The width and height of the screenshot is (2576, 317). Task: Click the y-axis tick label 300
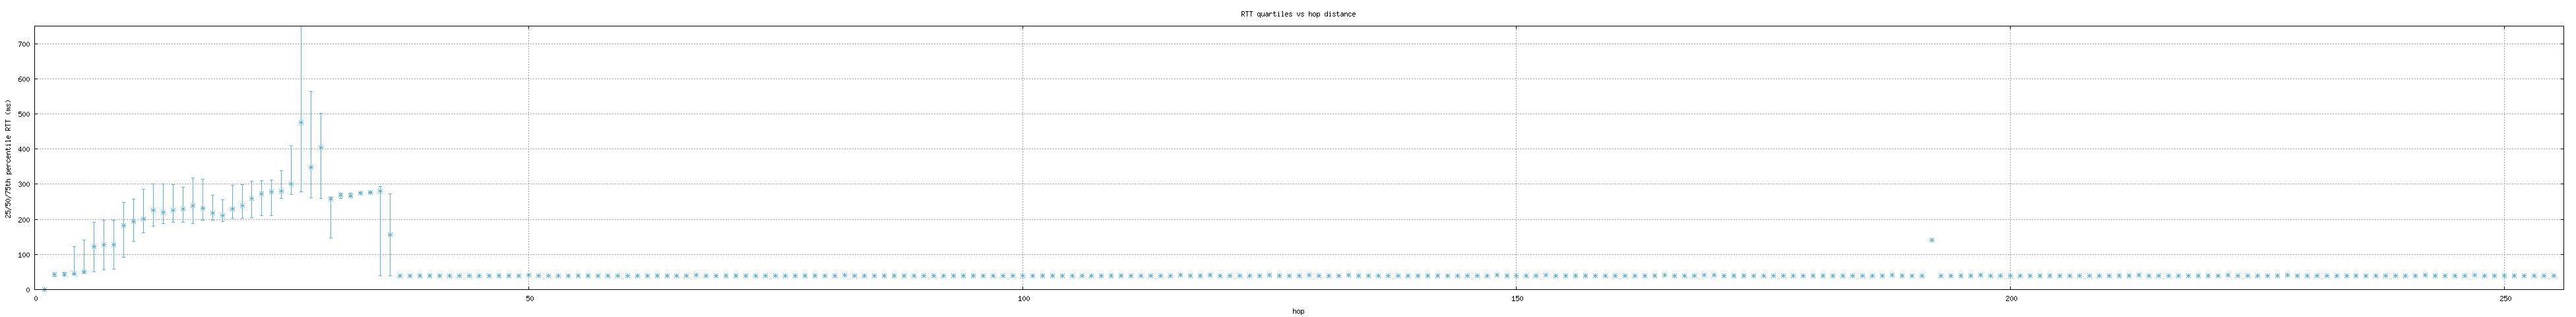(23, 184)
